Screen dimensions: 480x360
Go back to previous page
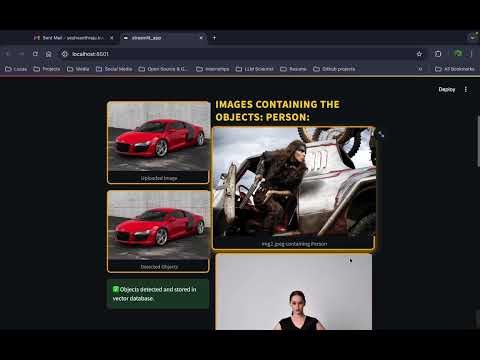tap(8, 54)
